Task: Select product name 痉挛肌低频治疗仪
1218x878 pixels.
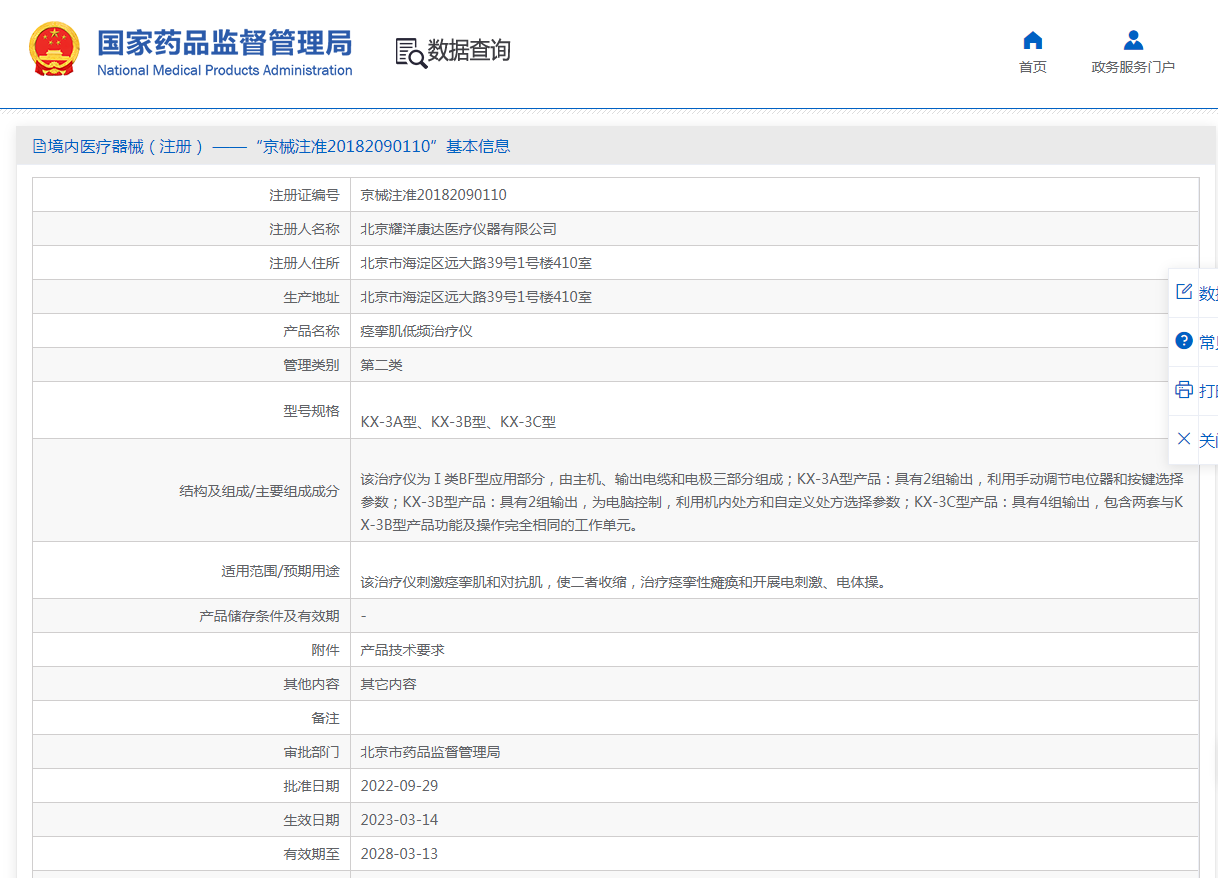Action: point(417,331)
